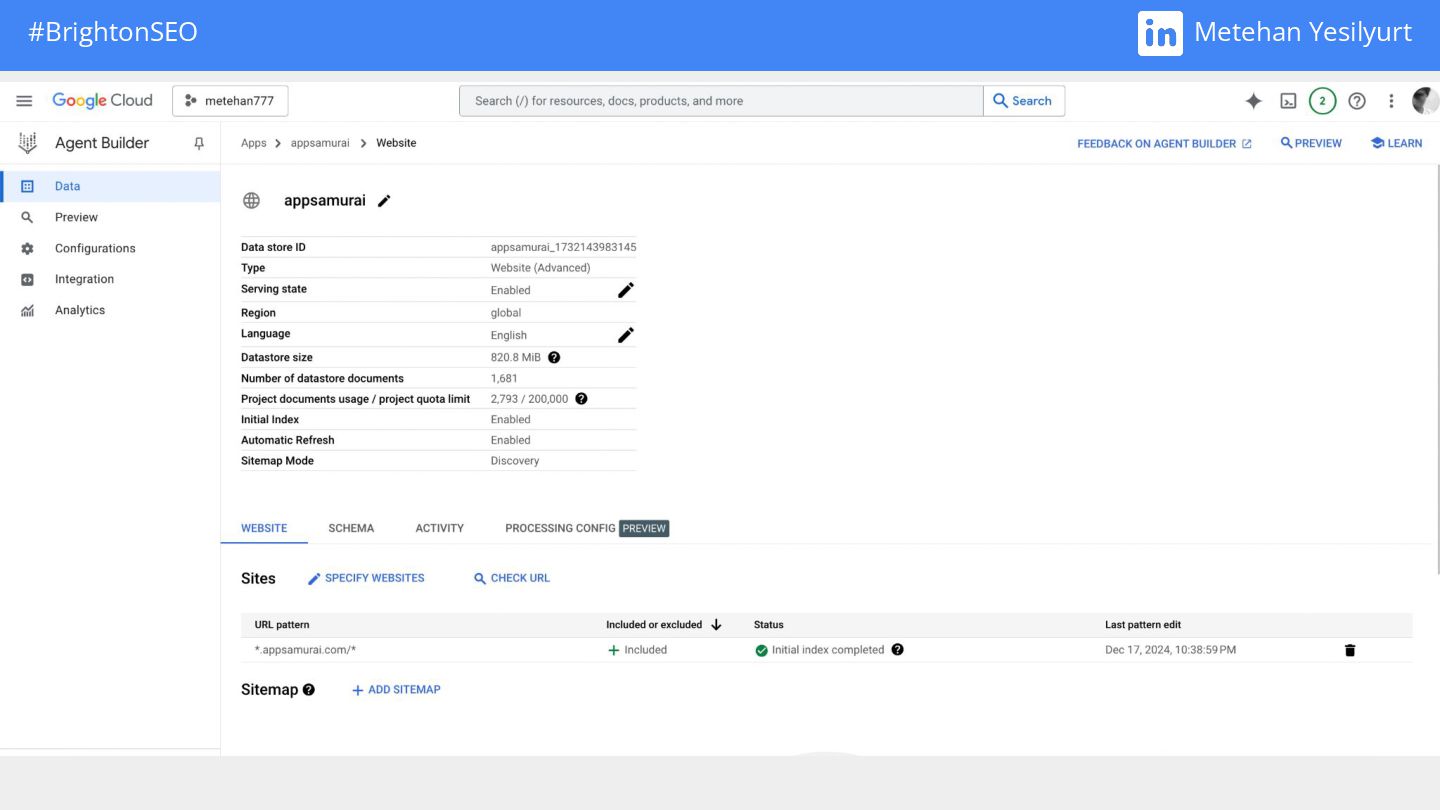Click the data store ID value

pyautogui.click(x=563, y=247)
